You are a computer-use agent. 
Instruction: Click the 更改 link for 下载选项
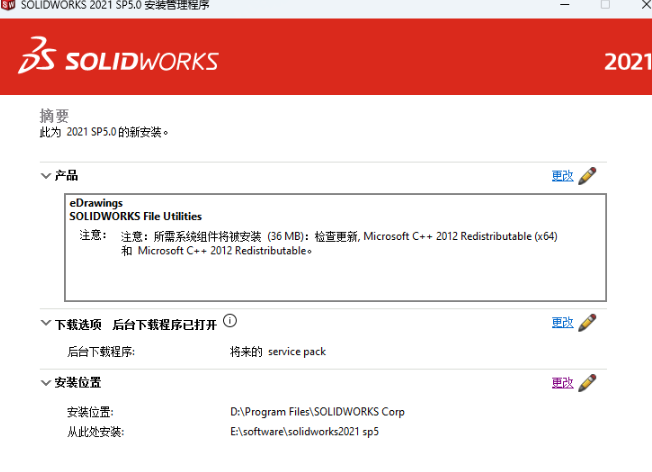tap(562, 323)
